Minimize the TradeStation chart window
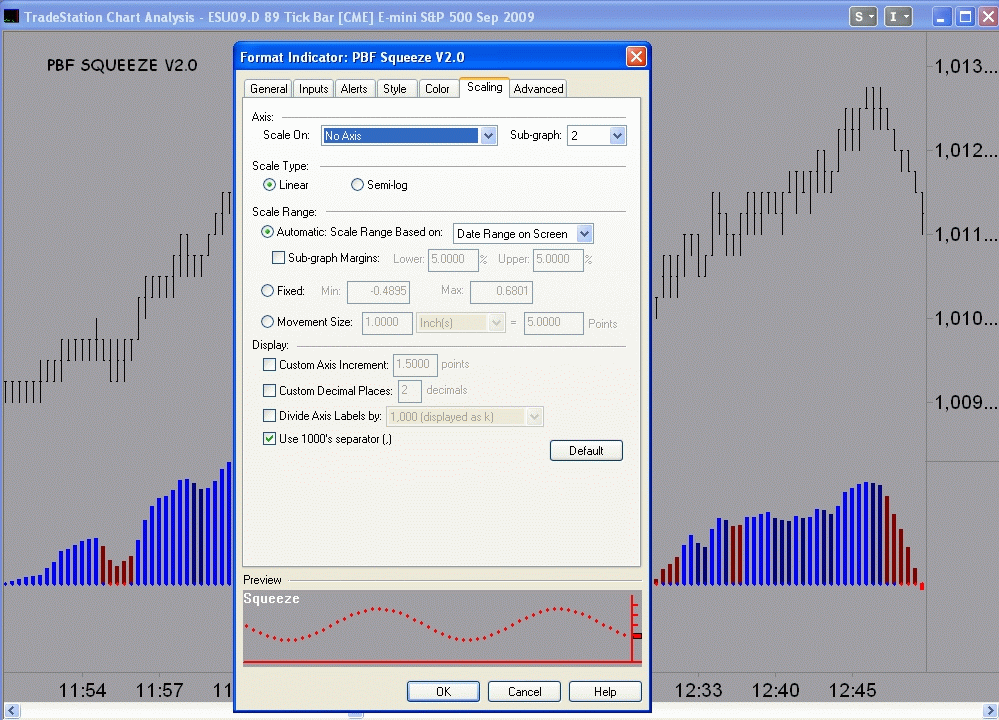The height and width of the screenshot is (720, 999). click(x=941, y=17)
